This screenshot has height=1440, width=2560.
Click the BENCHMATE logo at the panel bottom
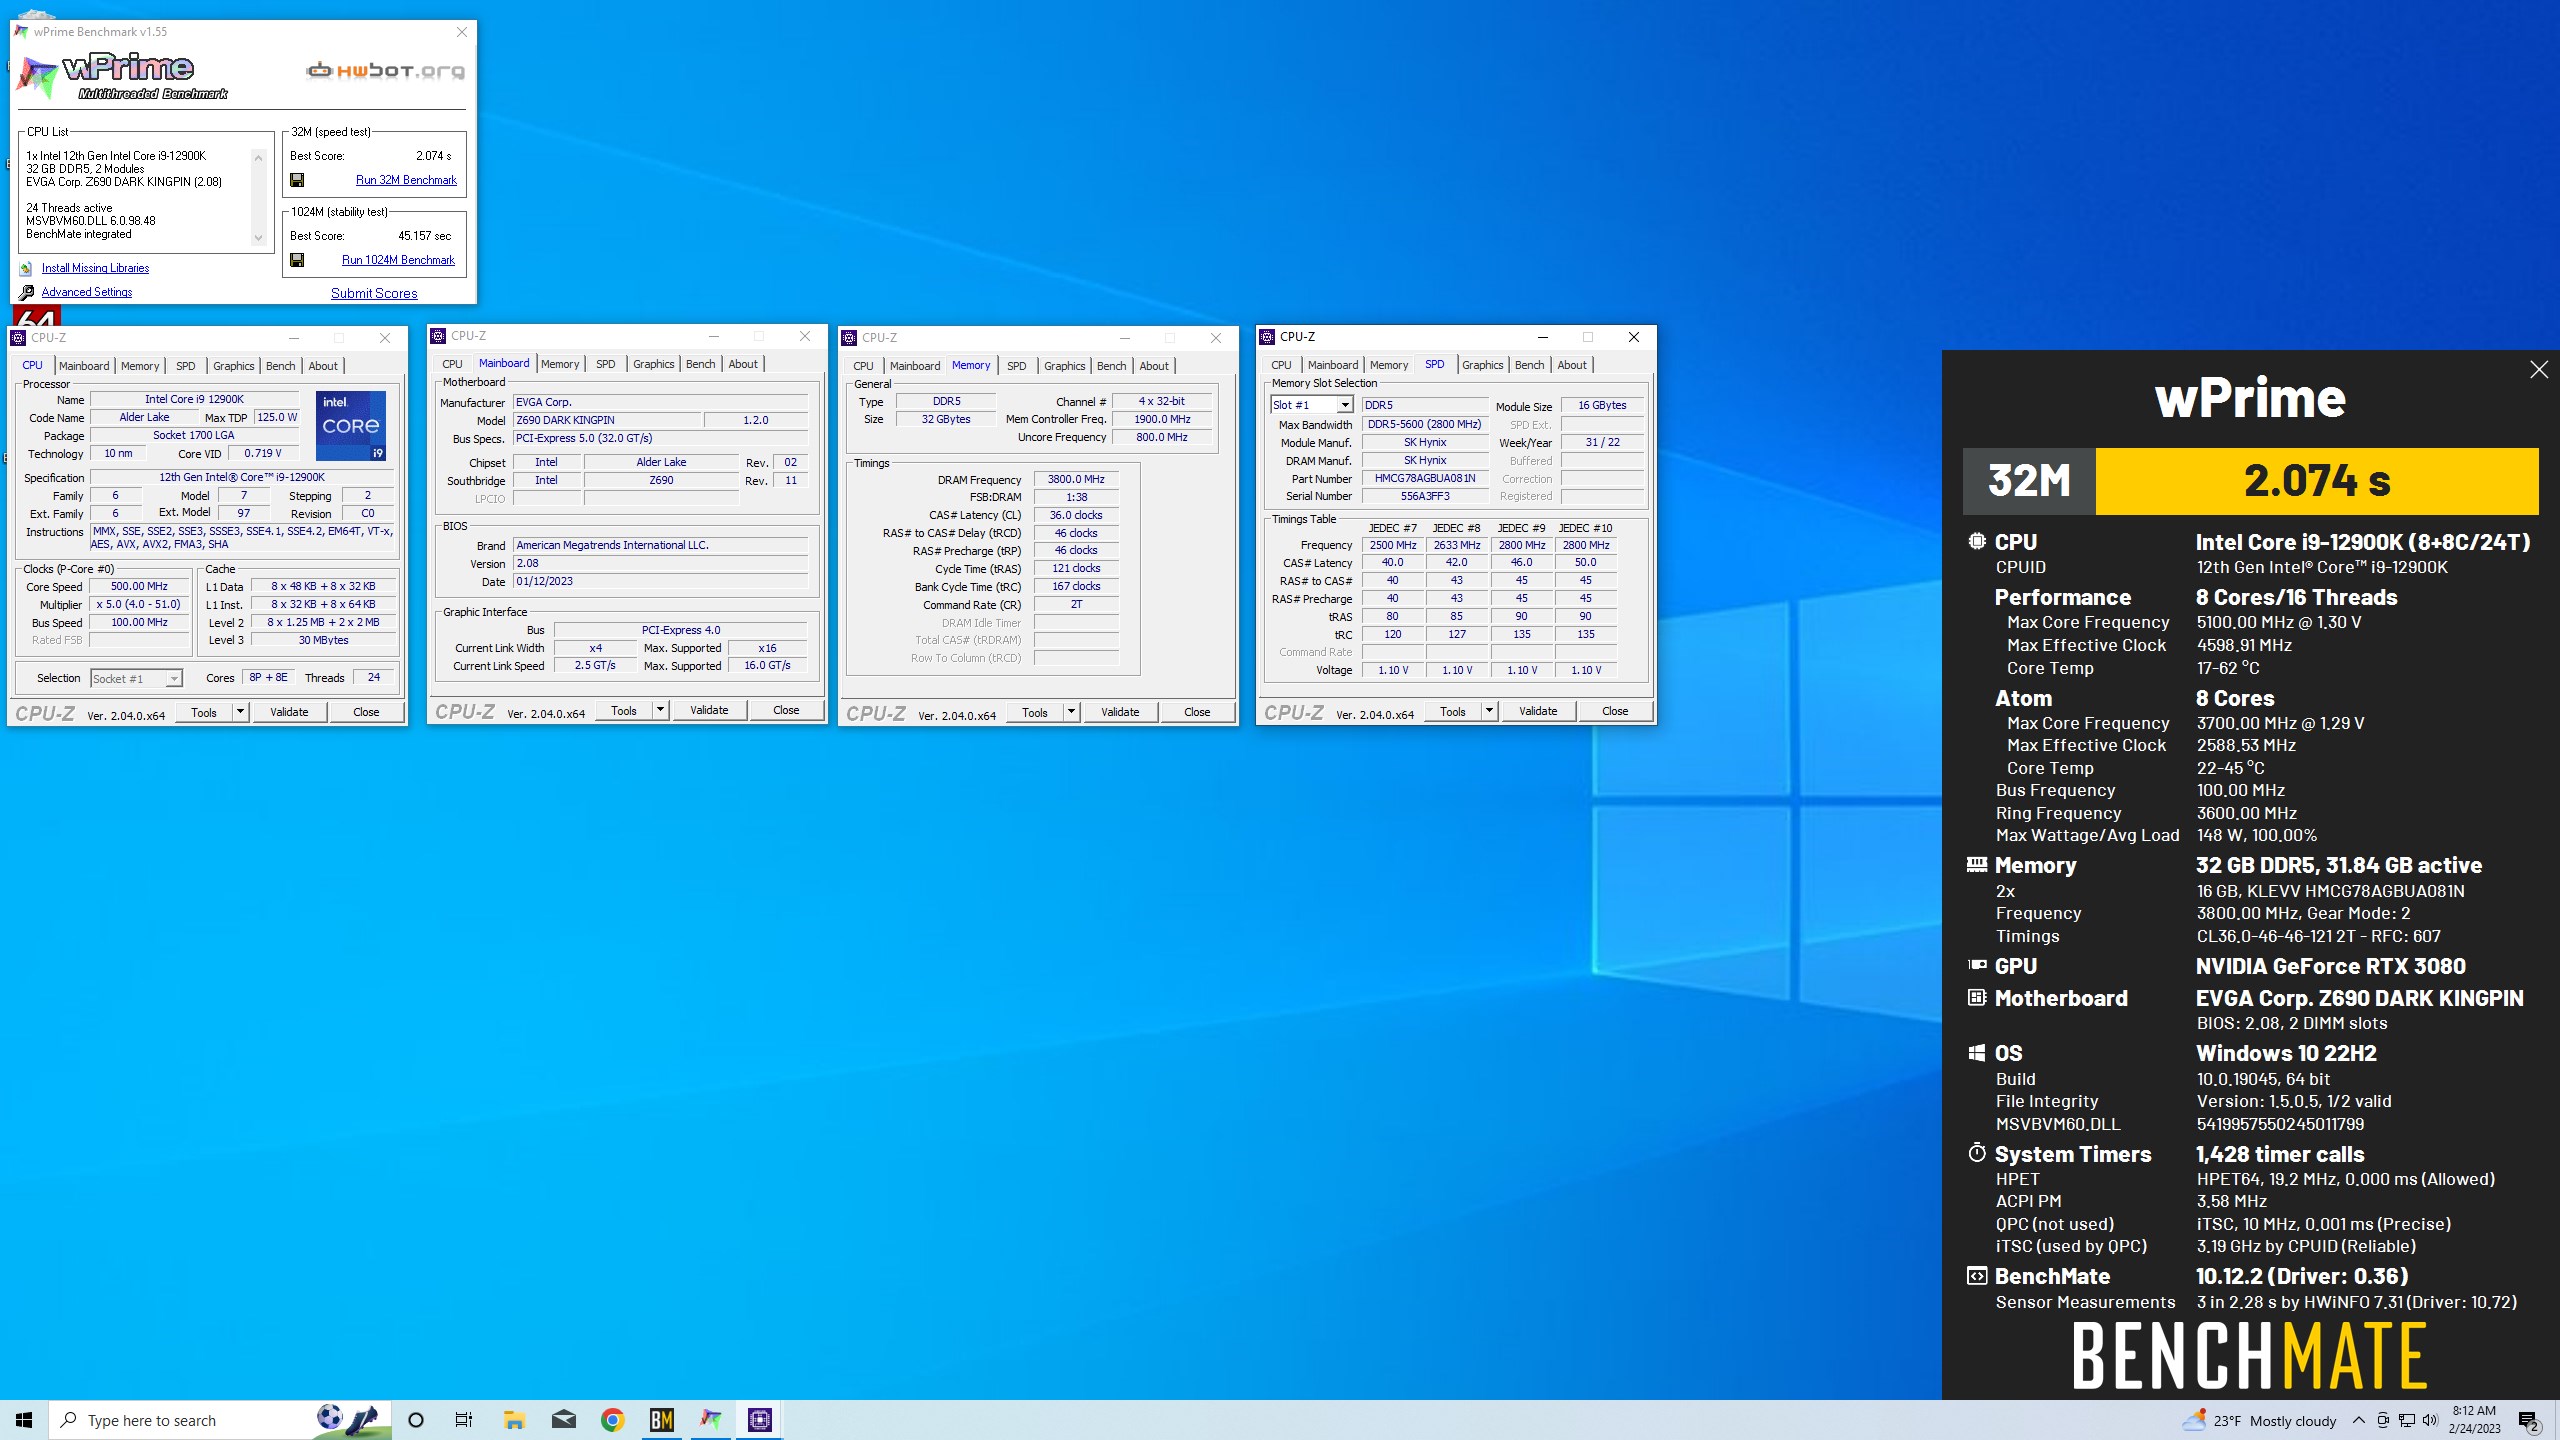pyautogui.click(x=2250, y=1356)
